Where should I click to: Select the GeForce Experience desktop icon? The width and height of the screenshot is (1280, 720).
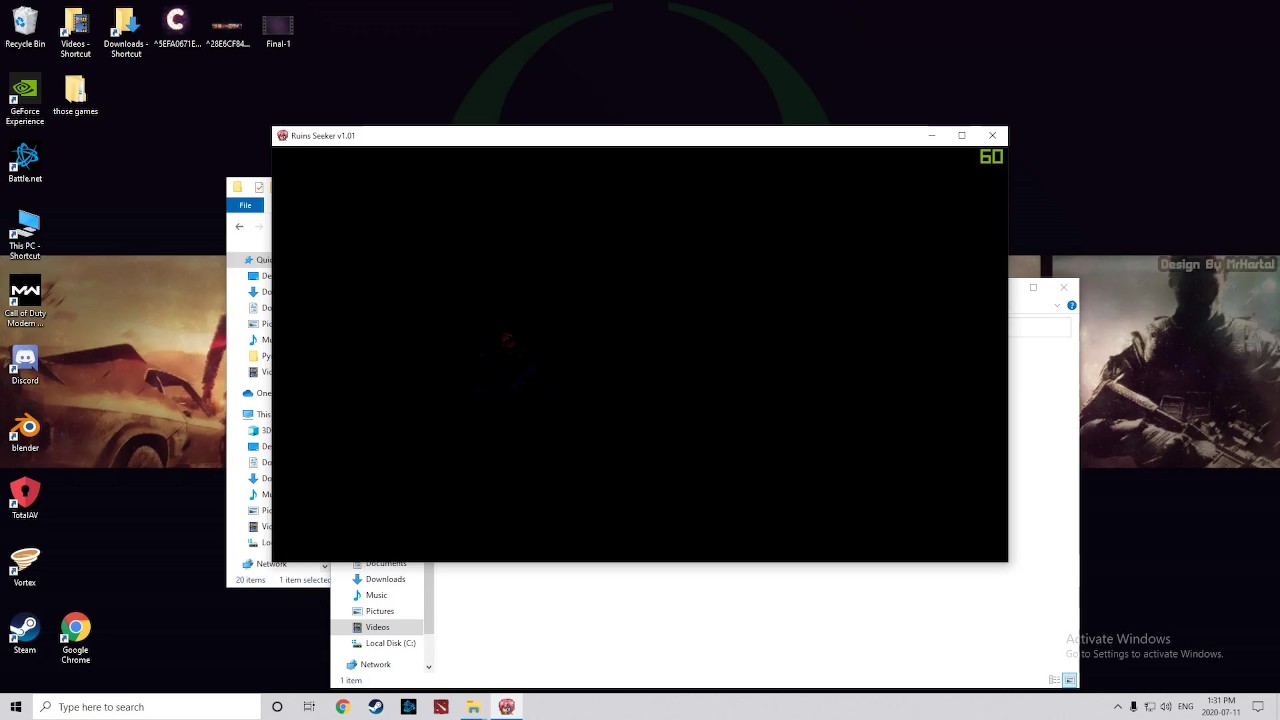click(x=25, y=101)
